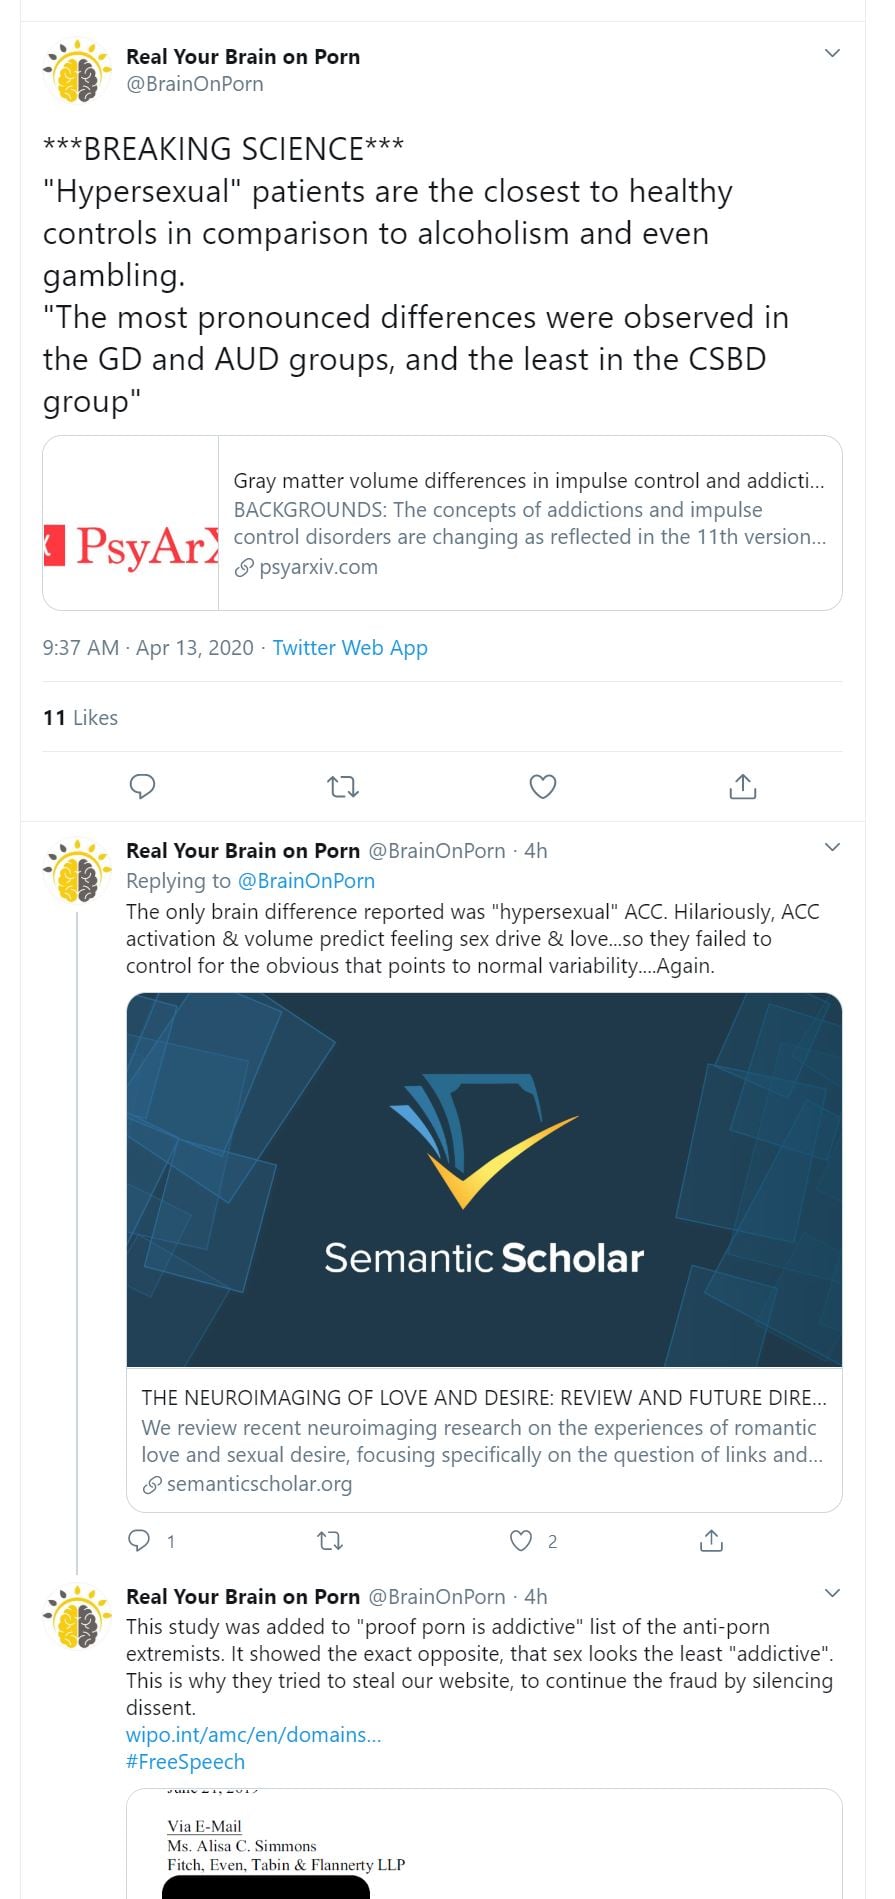Click the wipo.int domains link
895x1899 pixels.
pos(253,1735)
